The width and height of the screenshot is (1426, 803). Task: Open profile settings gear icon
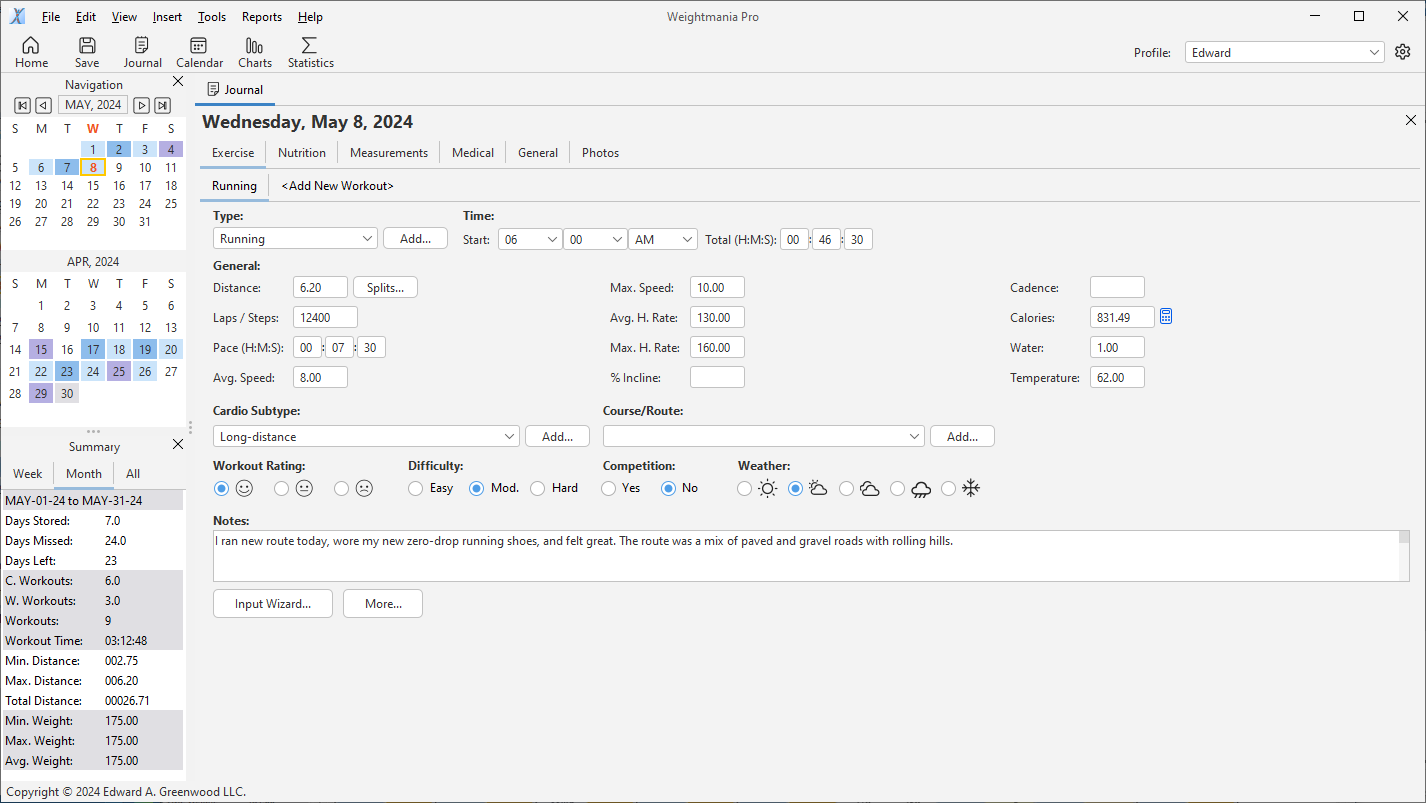[1403, 52]
